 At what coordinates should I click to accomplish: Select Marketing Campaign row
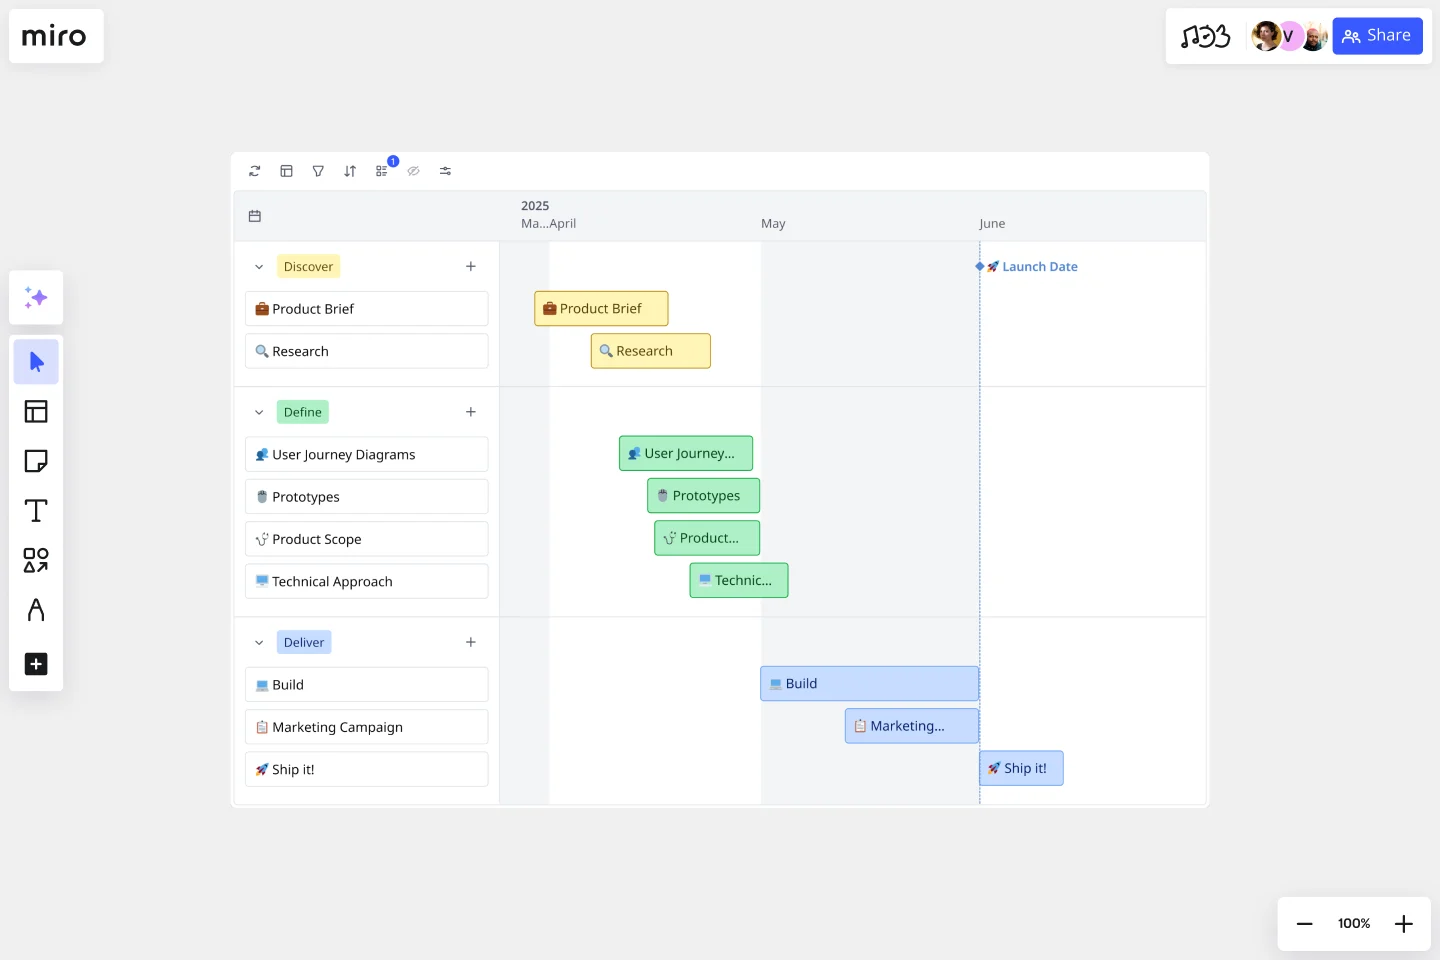[367, 727]
